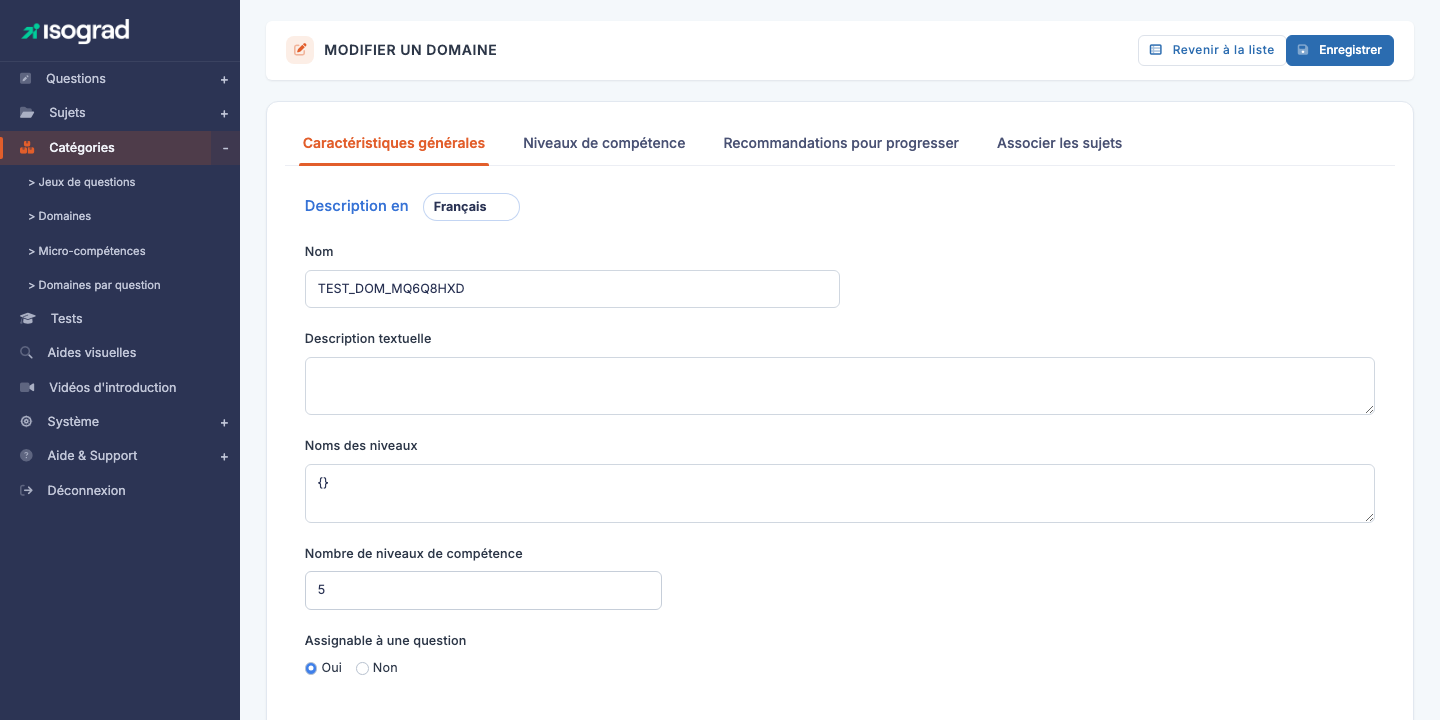
Task: Click the Questions pencil icon in sidebar
Action: 26,79
